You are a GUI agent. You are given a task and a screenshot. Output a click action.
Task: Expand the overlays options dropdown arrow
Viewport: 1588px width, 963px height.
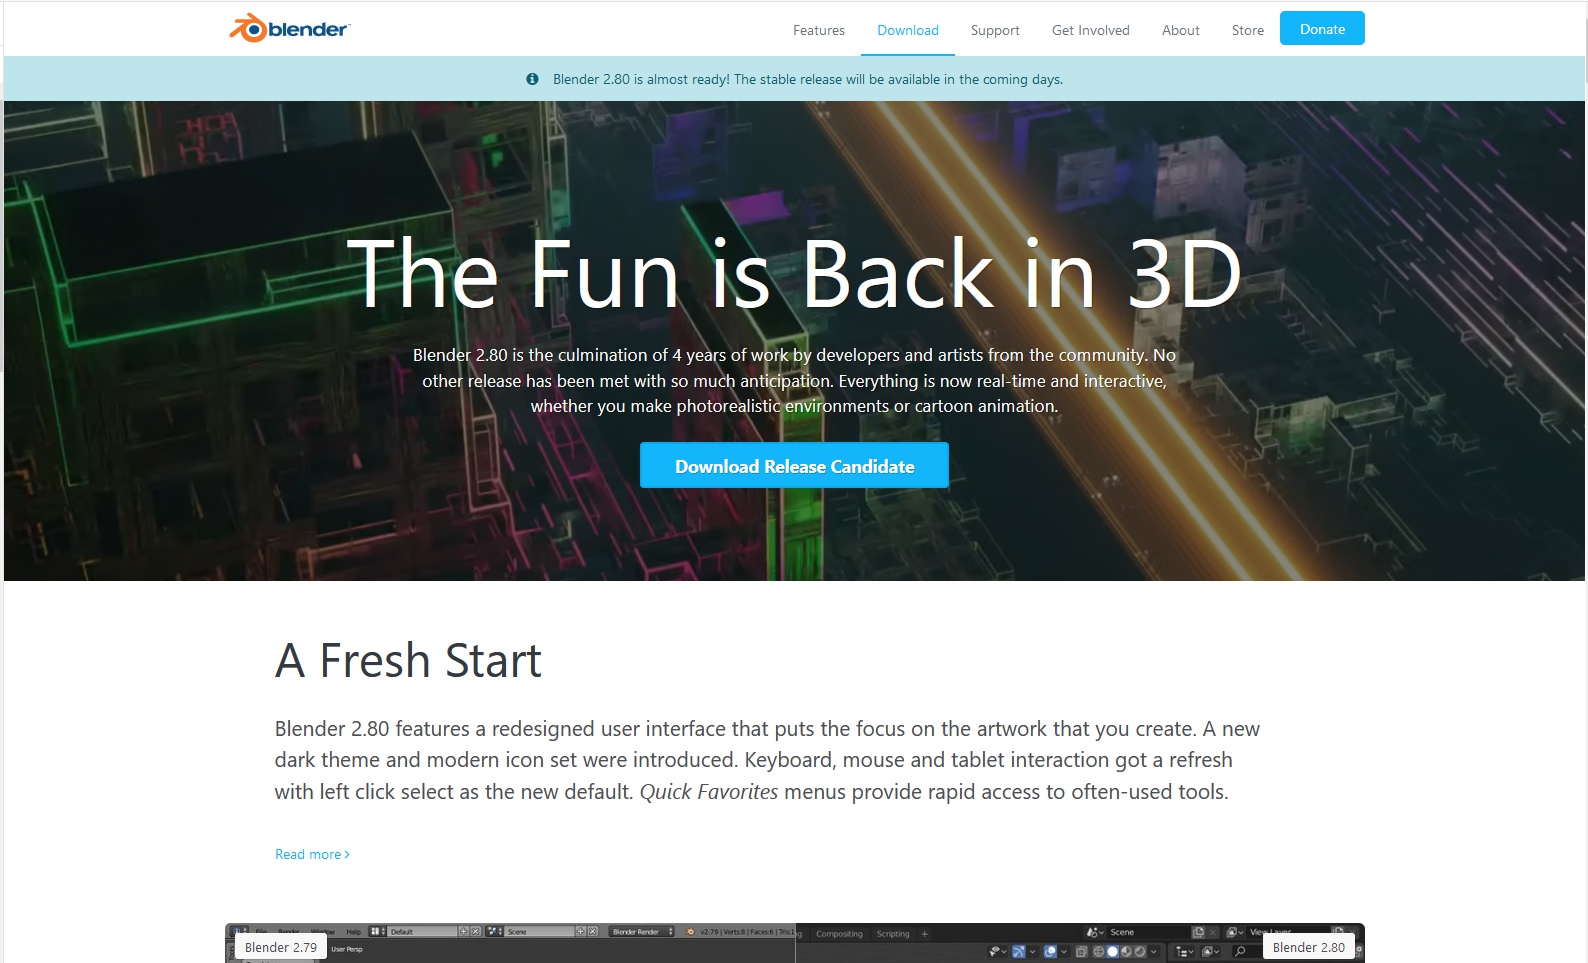point(1064,951)
